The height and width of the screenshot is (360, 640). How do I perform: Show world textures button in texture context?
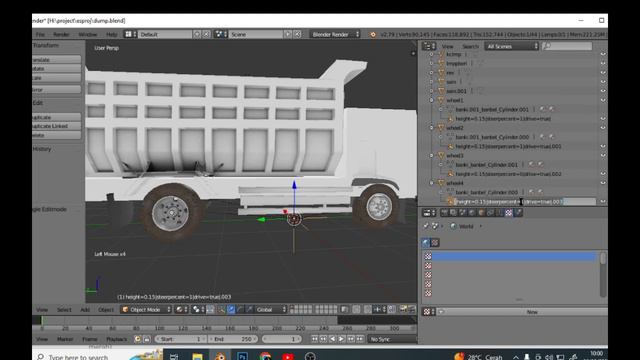426,243
